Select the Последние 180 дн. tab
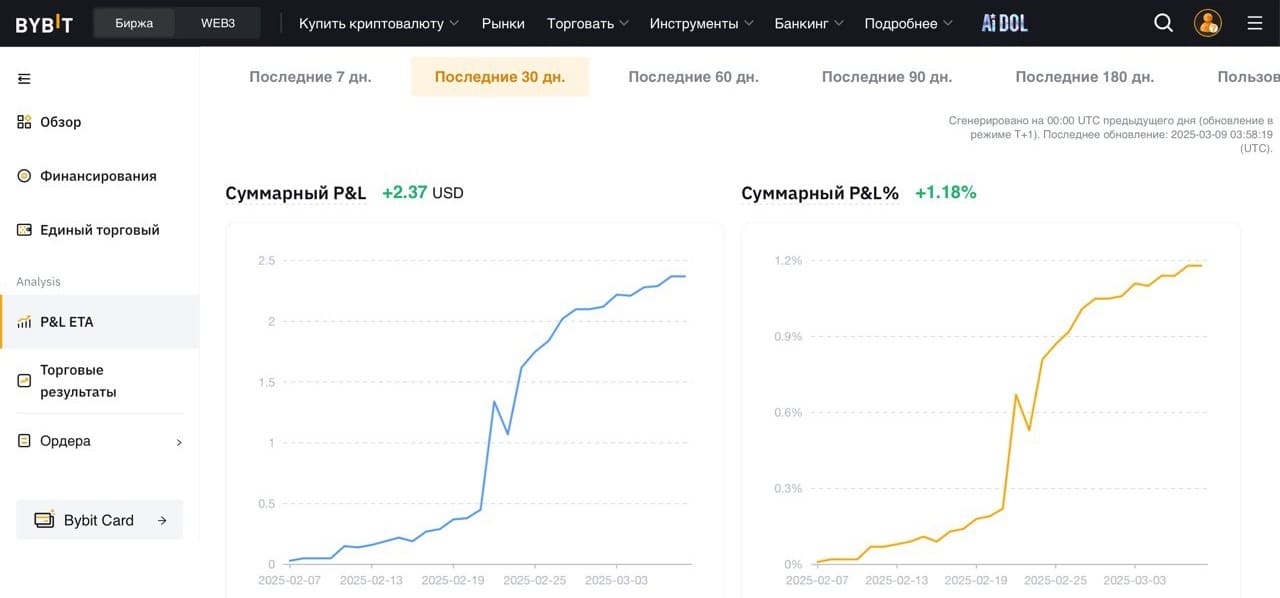The width and height of the screenshot is (1280, 598). [x=1085, y=77]
